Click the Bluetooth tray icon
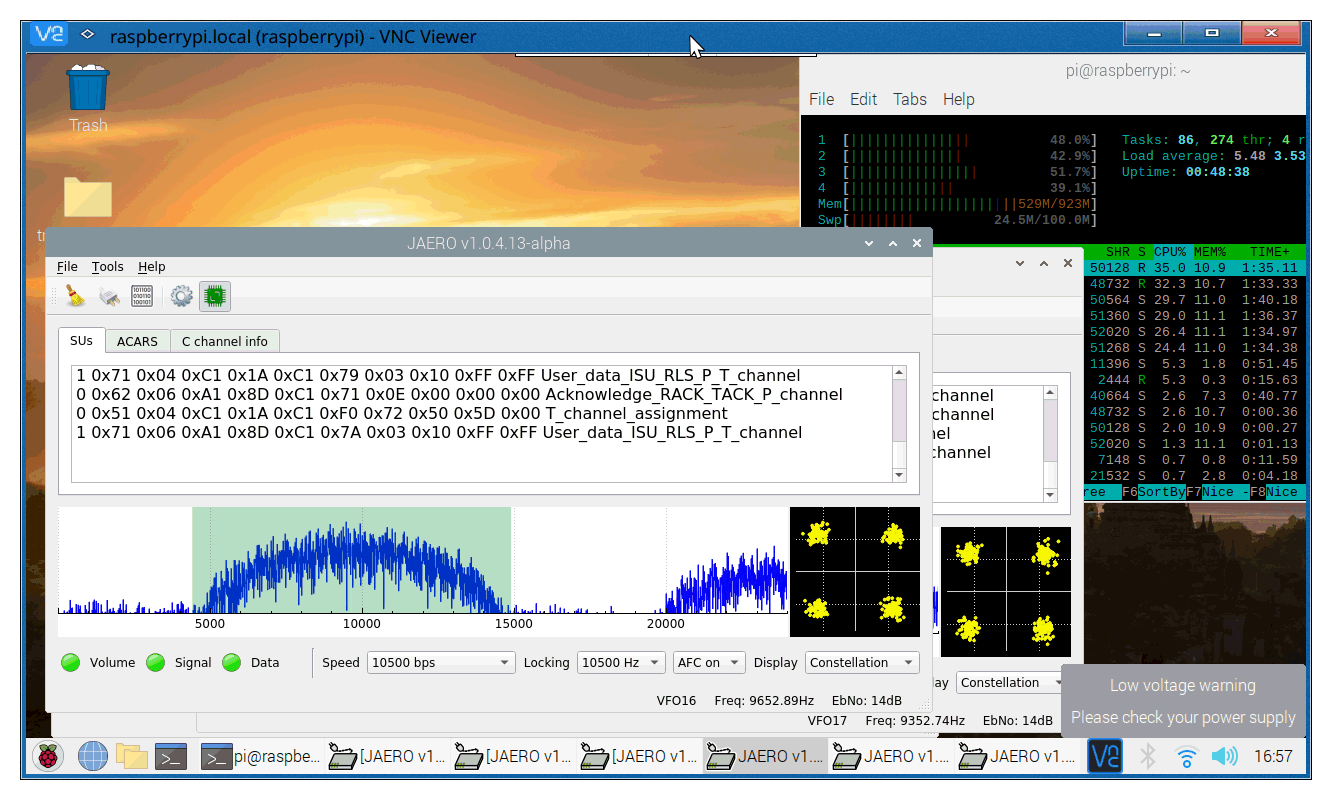 tap(1148, 757)
